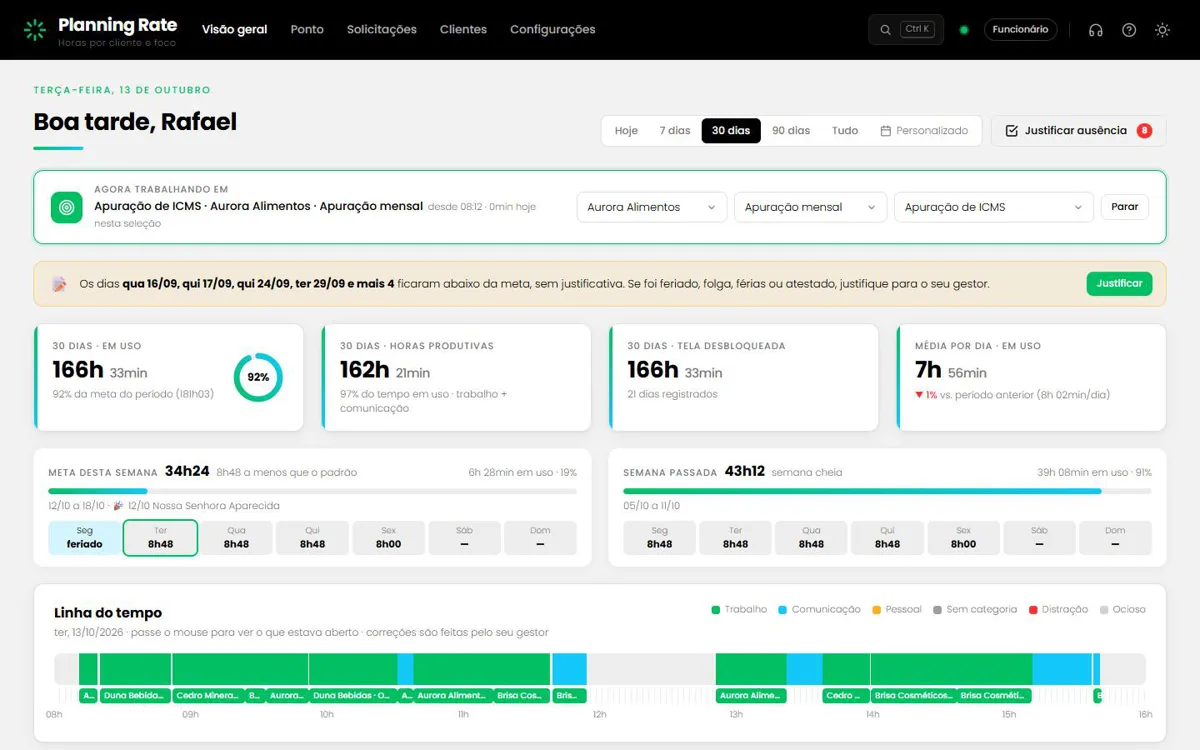Click the calendar icon beside Personalizado
The height and width of the screenshot is (750, 1200).
click(x=886, y=131)
